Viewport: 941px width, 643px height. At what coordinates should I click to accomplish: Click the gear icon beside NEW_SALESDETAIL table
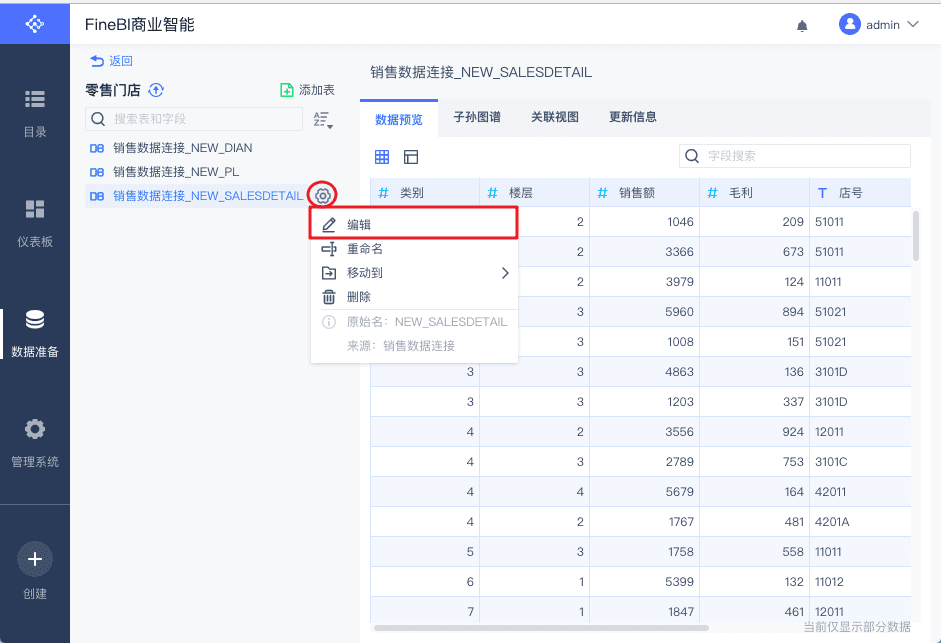pos(323,196)
